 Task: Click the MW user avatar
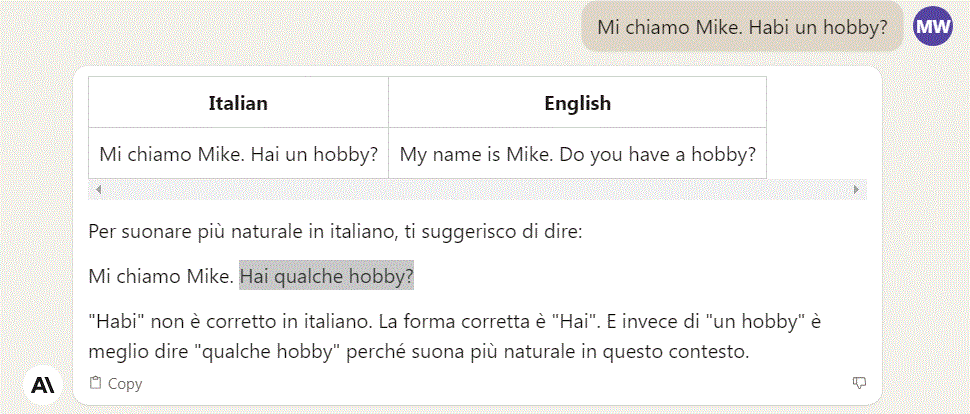(933, 26)
